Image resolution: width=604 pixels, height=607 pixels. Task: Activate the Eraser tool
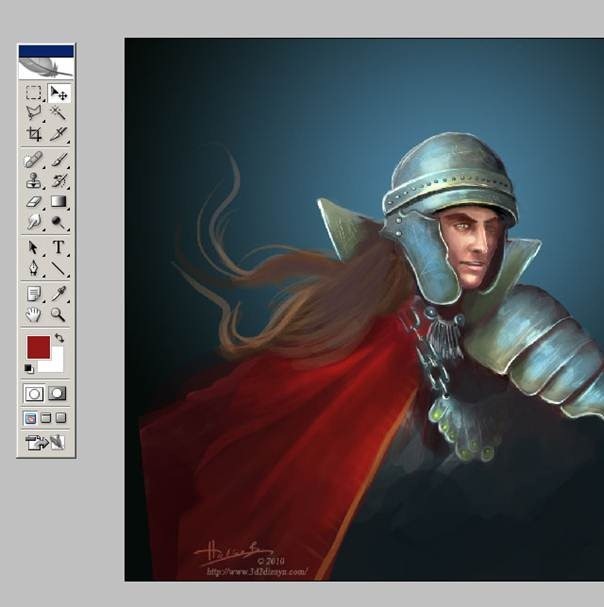pos(34,201)
